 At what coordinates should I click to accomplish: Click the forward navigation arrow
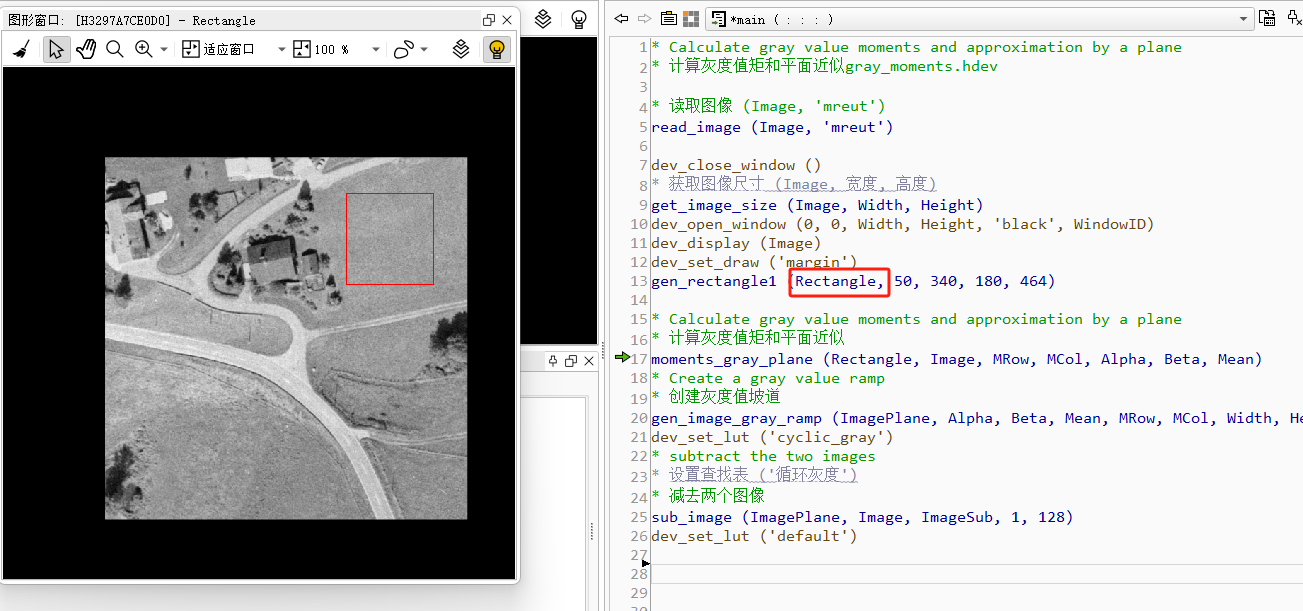(x=643, y=19)
